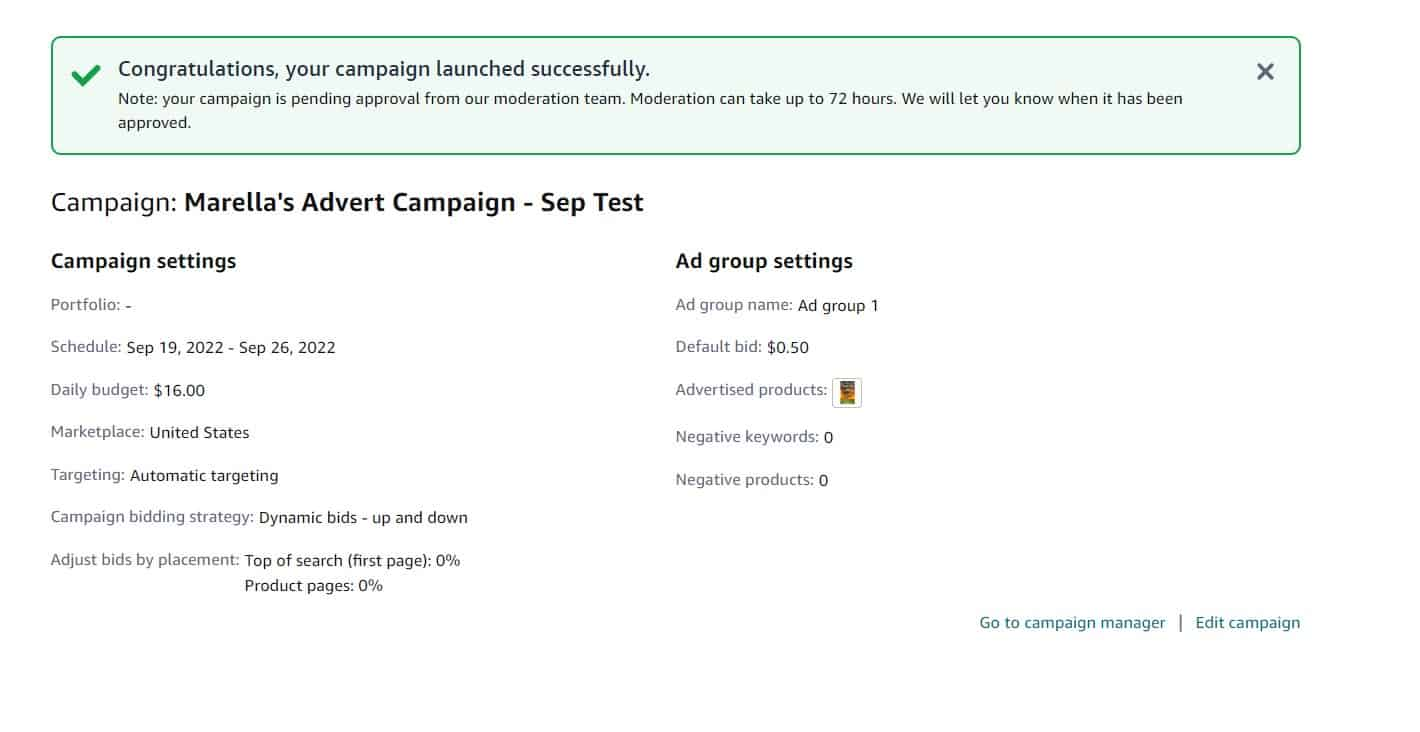The image size is (1420, 732).
Task: Click the $16.00 daily budget value
Action: click(179, 391)
